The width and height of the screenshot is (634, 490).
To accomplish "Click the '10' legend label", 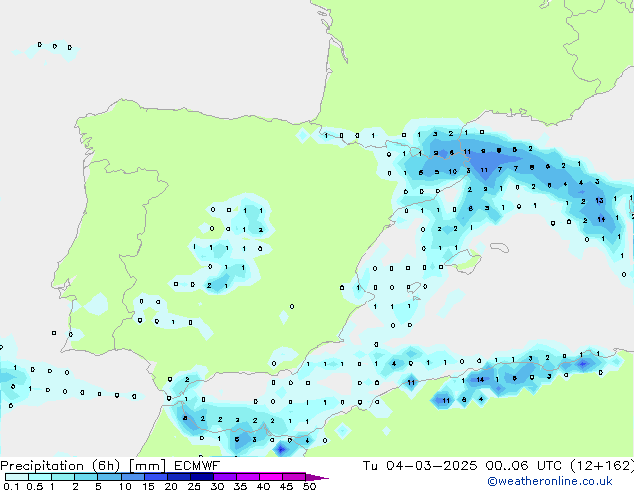I will (125, 486).
